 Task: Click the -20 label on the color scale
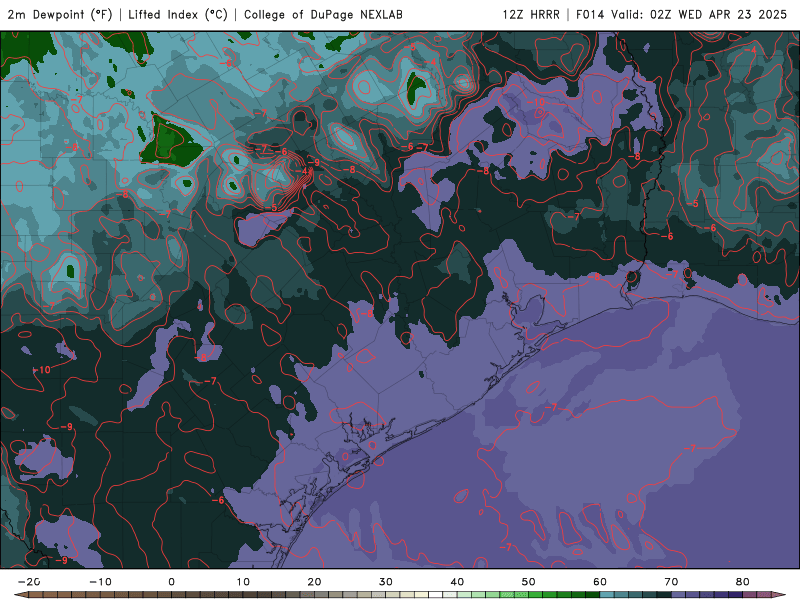click(x=29, y=582)
